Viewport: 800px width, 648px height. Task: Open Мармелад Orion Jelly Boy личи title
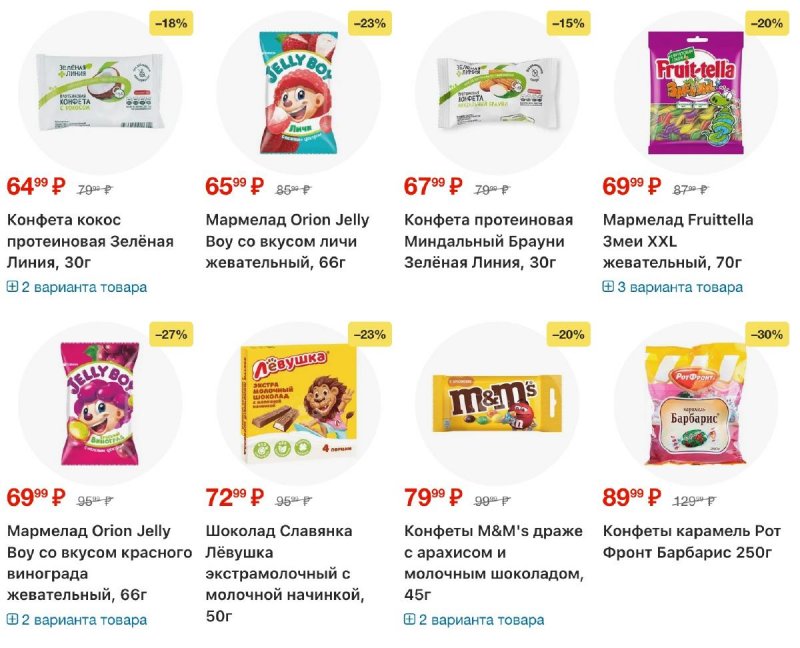click(286, 241)
